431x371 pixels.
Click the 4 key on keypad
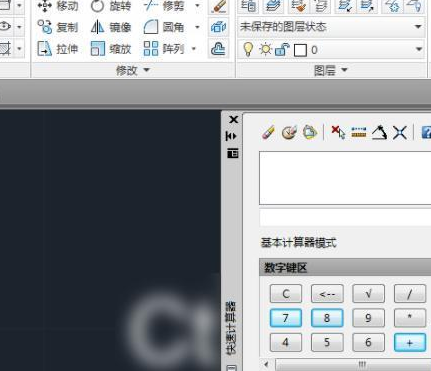[x=286, y=342]
